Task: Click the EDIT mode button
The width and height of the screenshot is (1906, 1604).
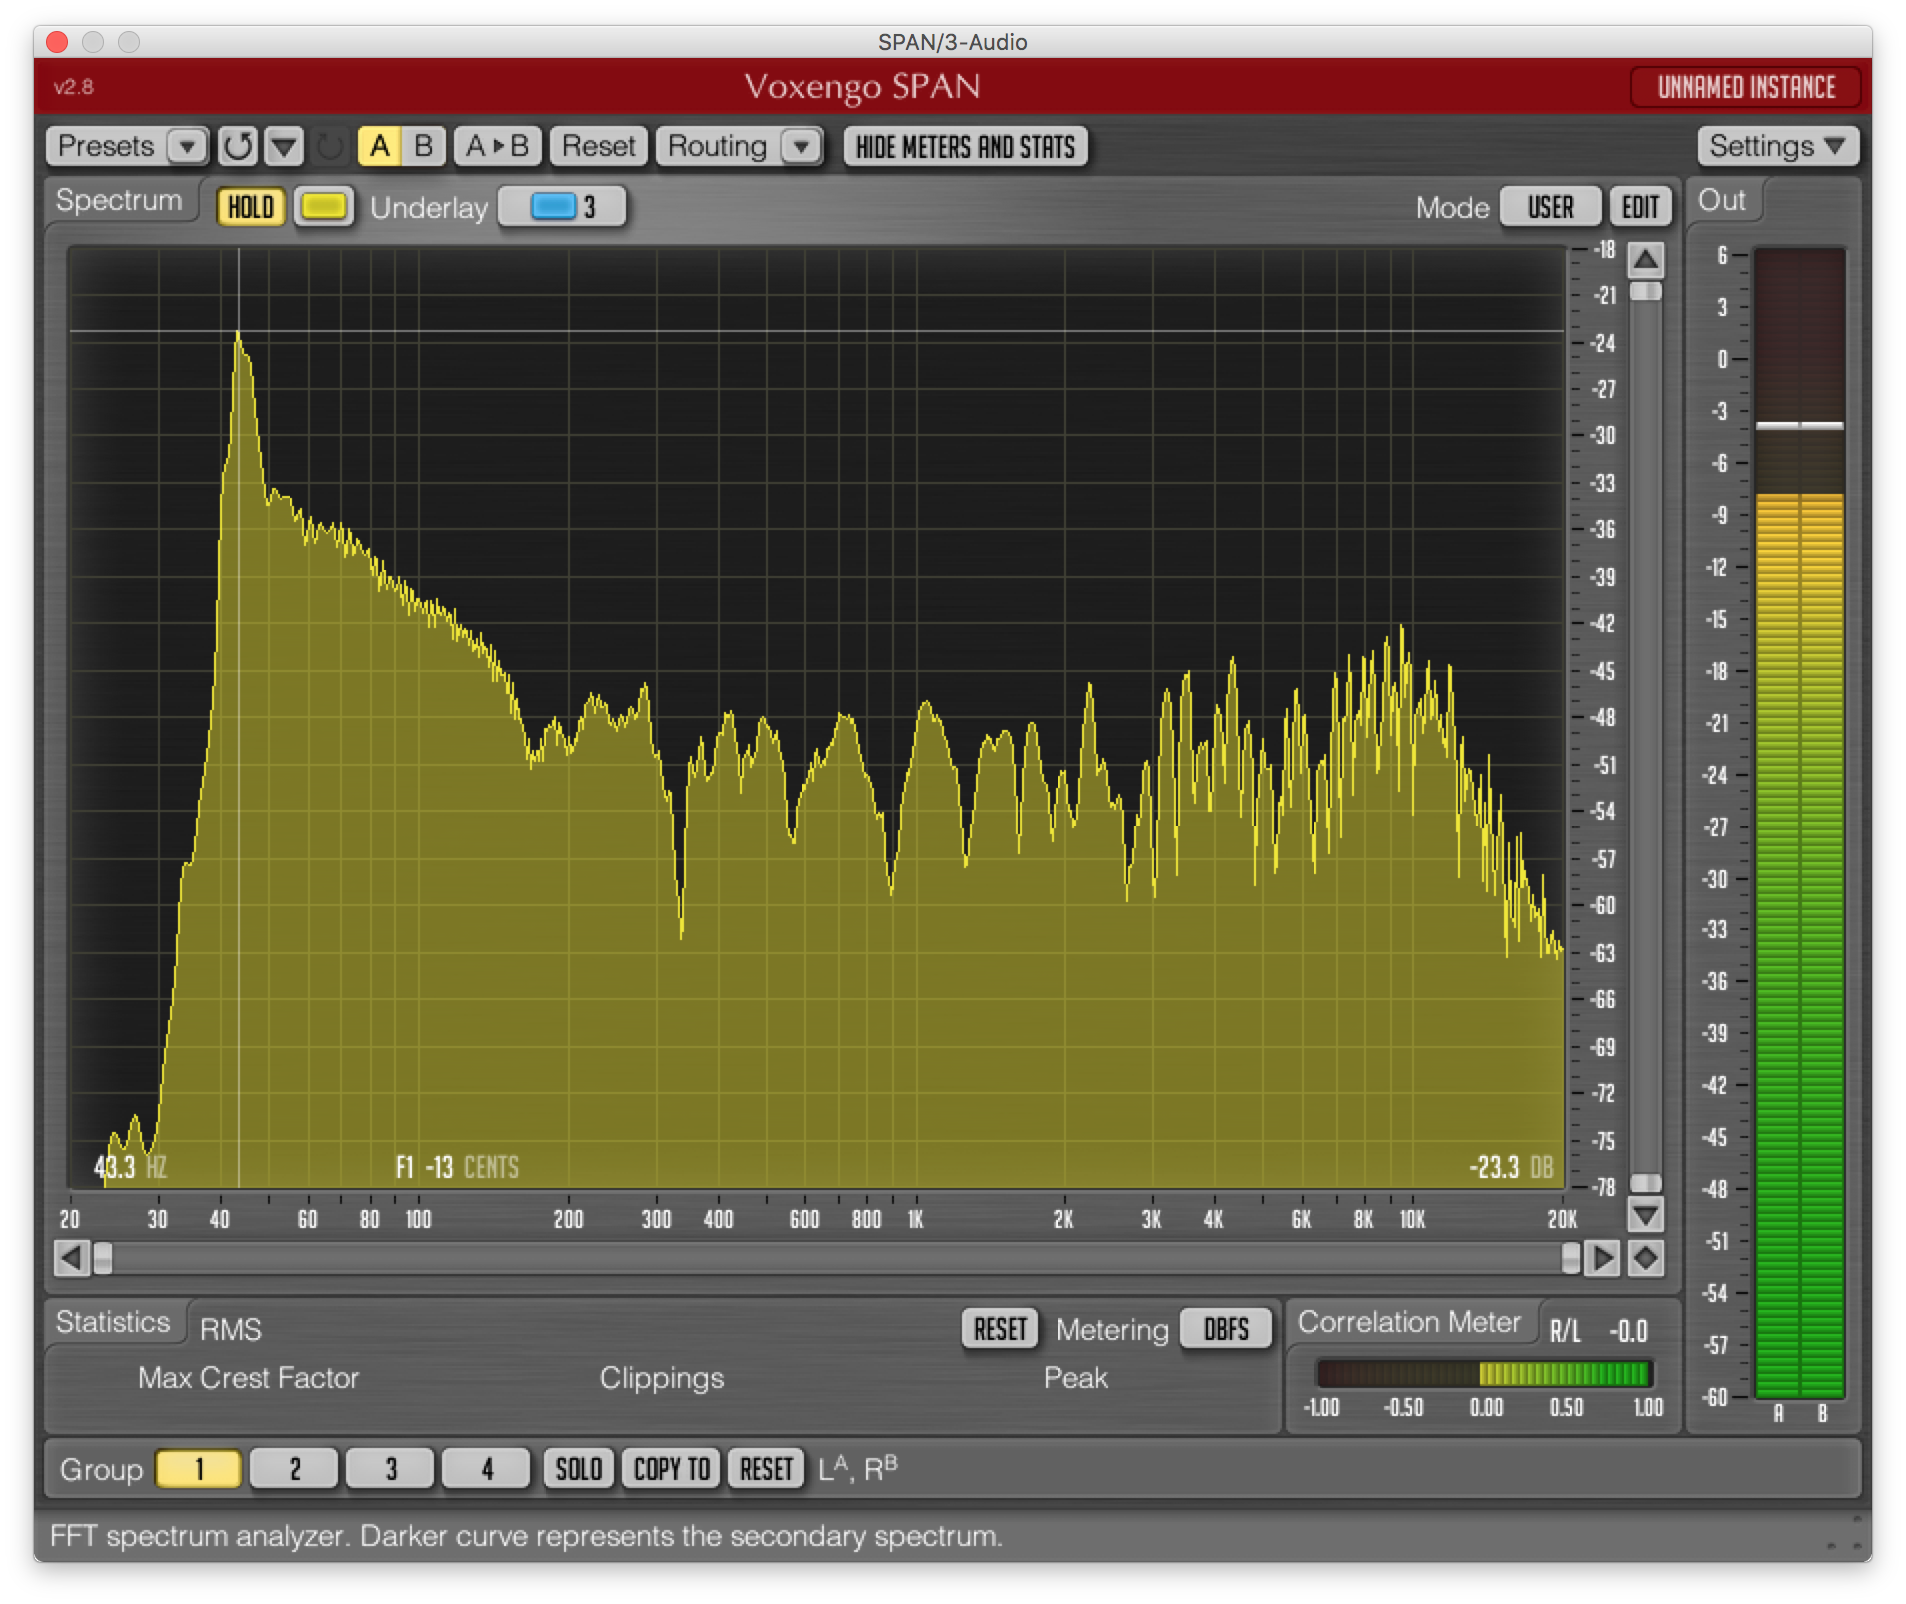Action: (1640, 207)
